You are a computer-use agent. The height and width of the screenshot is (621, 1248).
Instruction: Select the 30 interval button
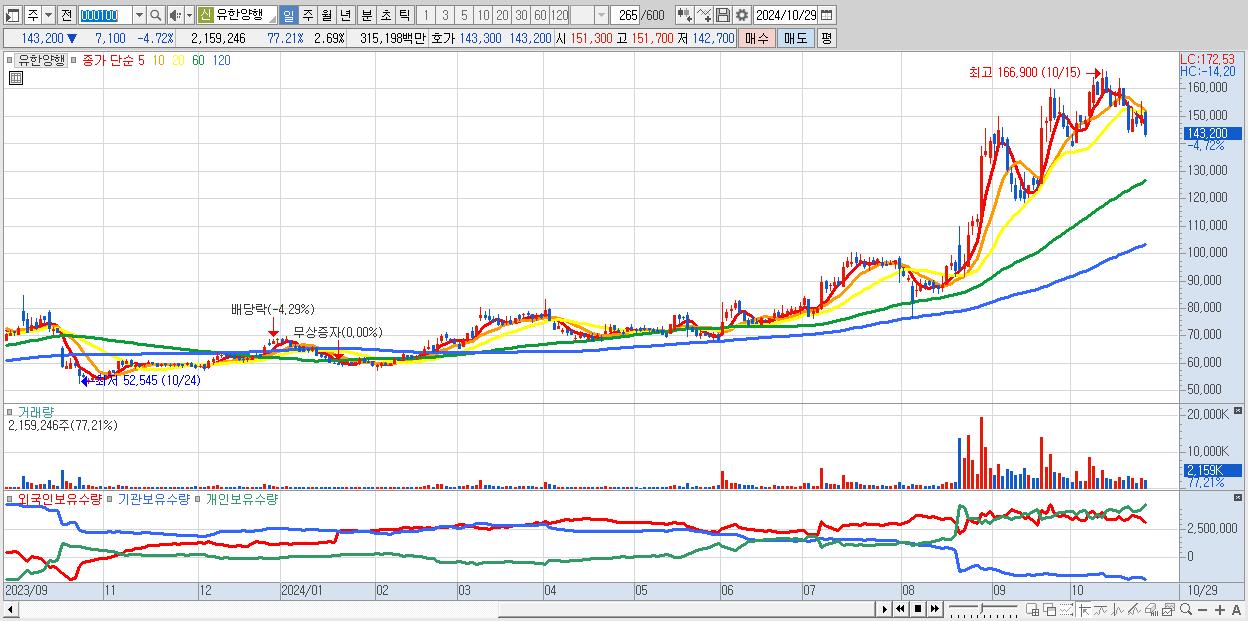click(521, 16)
